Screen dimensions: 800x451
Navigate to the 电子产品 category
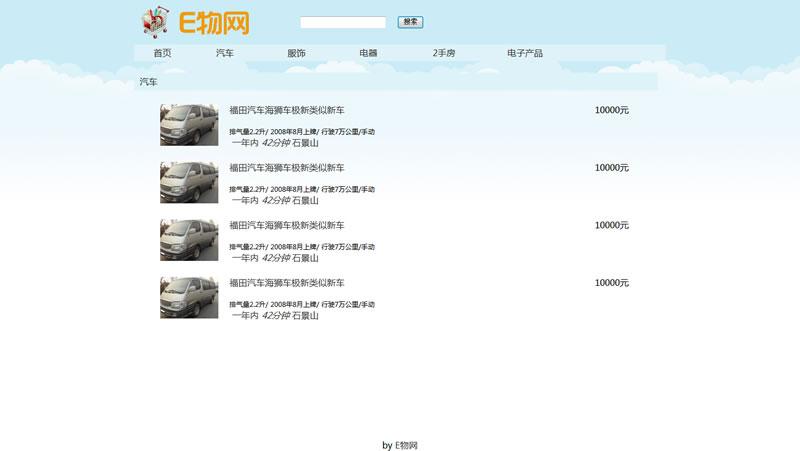point(525,53)
